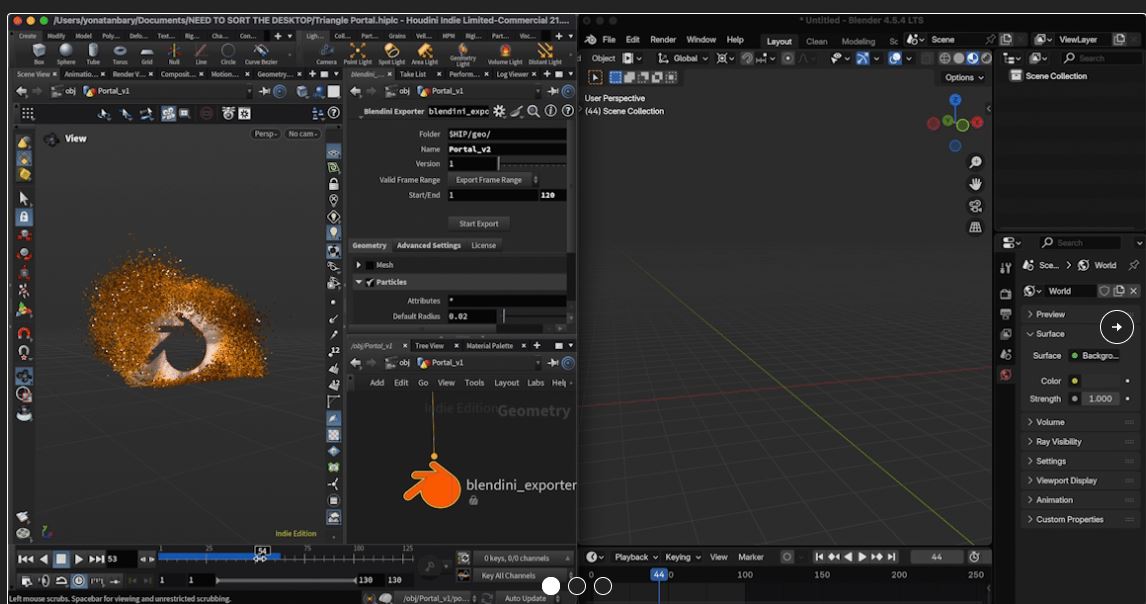Click the Name field containing Portal_v2
This screenshot has height=604, width=1146.
click(x=507, y=149)
